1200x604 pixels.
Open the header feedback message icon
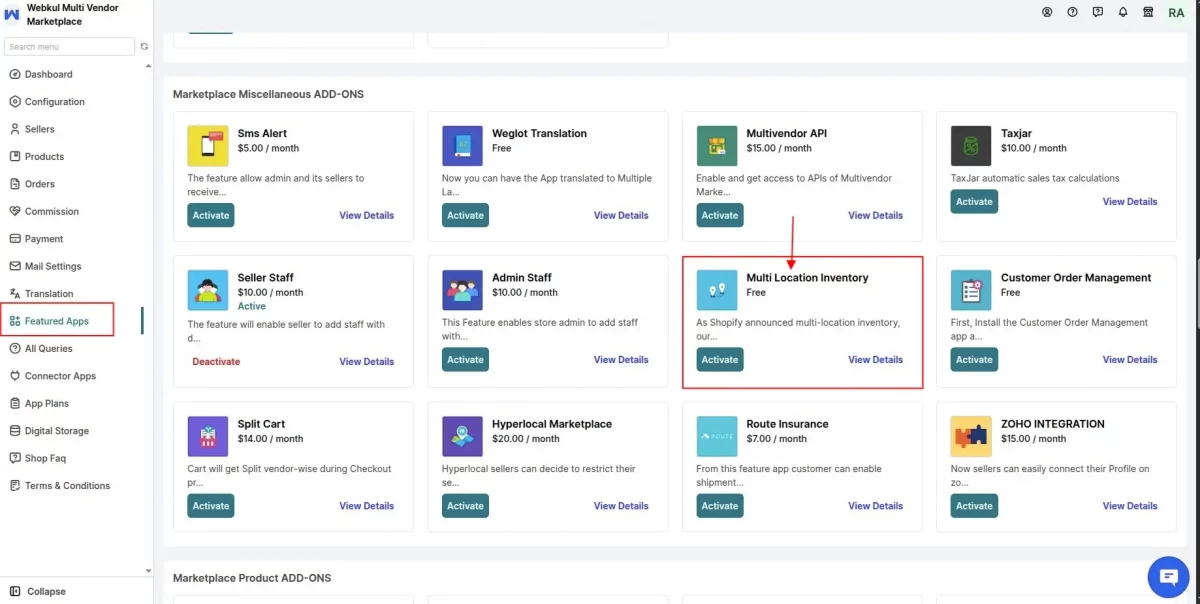[1098, 12]
